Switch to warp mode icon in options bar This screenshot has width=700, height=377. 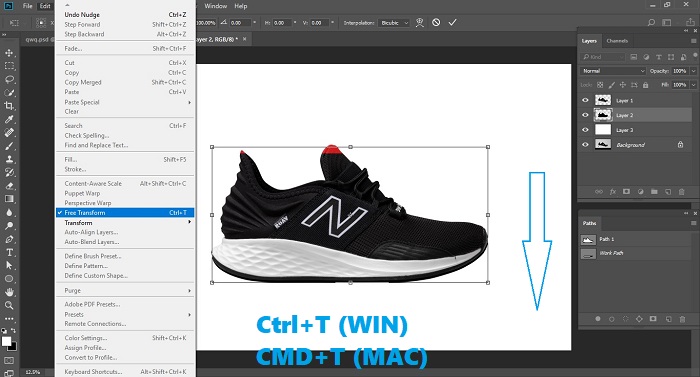420,22
